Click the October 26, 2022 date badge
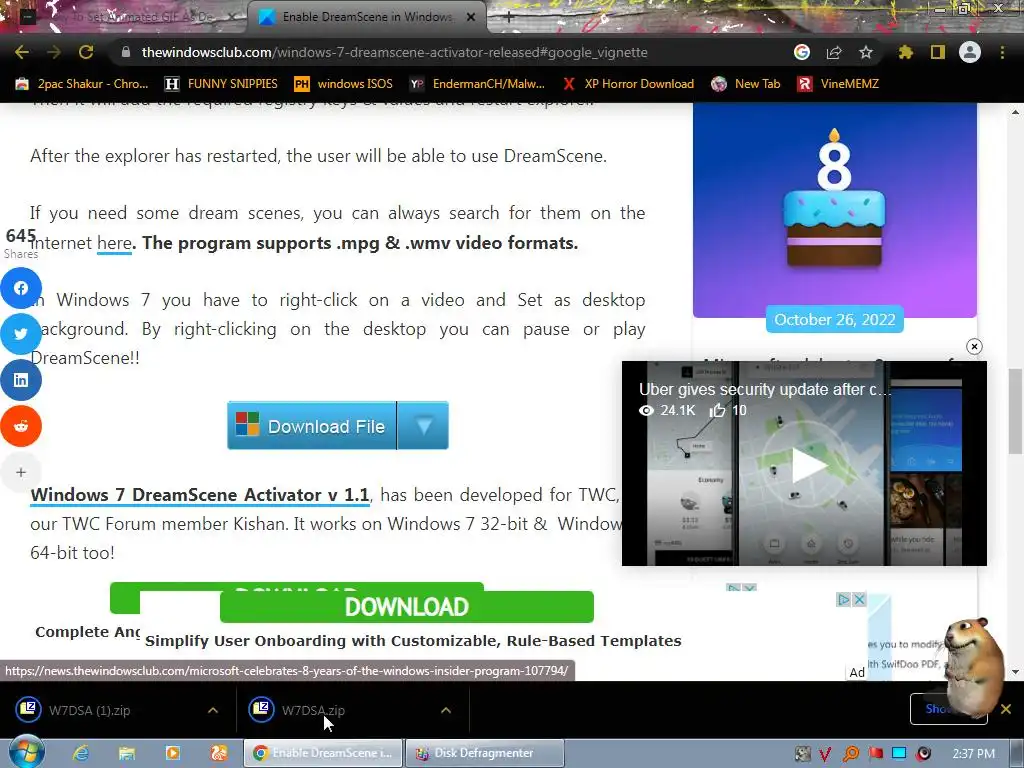This screenshot has width=1024, height=768. [x=835, y=319]
